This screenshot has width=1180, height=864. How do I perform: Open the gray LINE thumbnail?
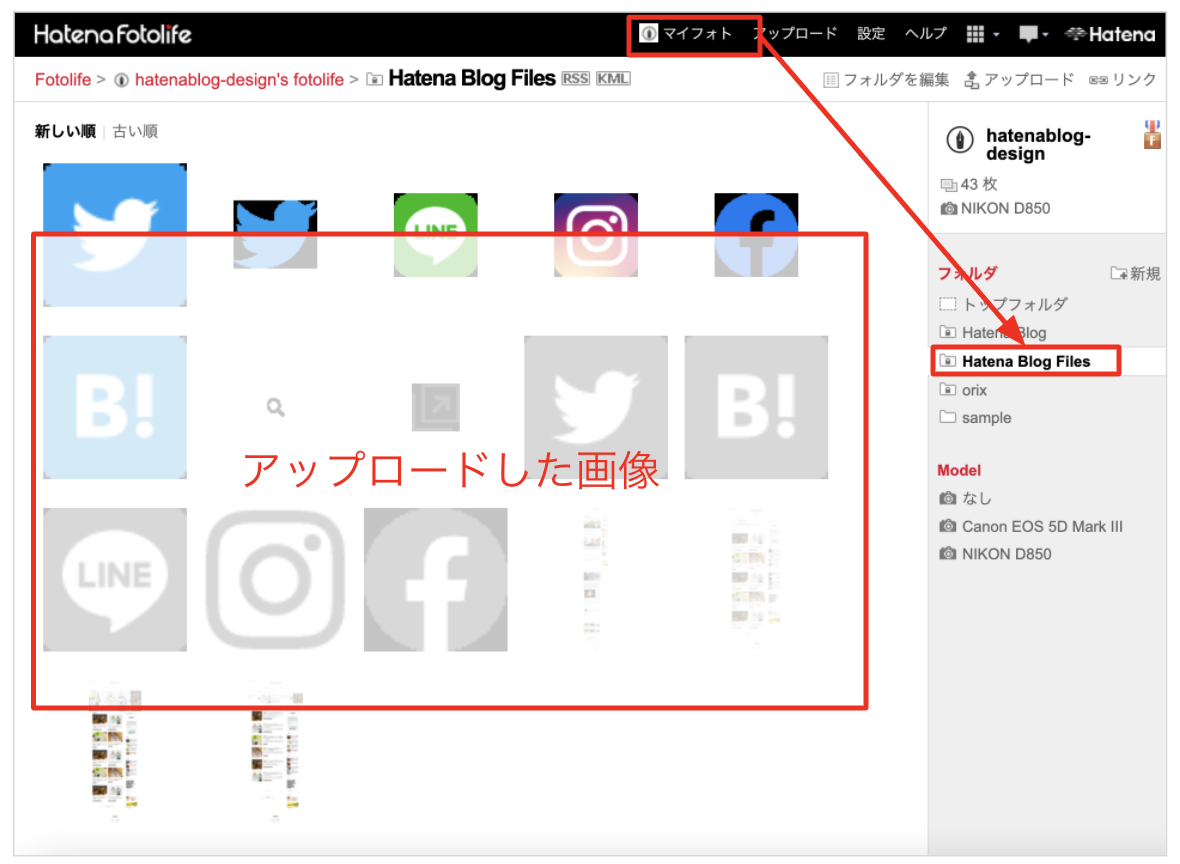coord(115,580)
